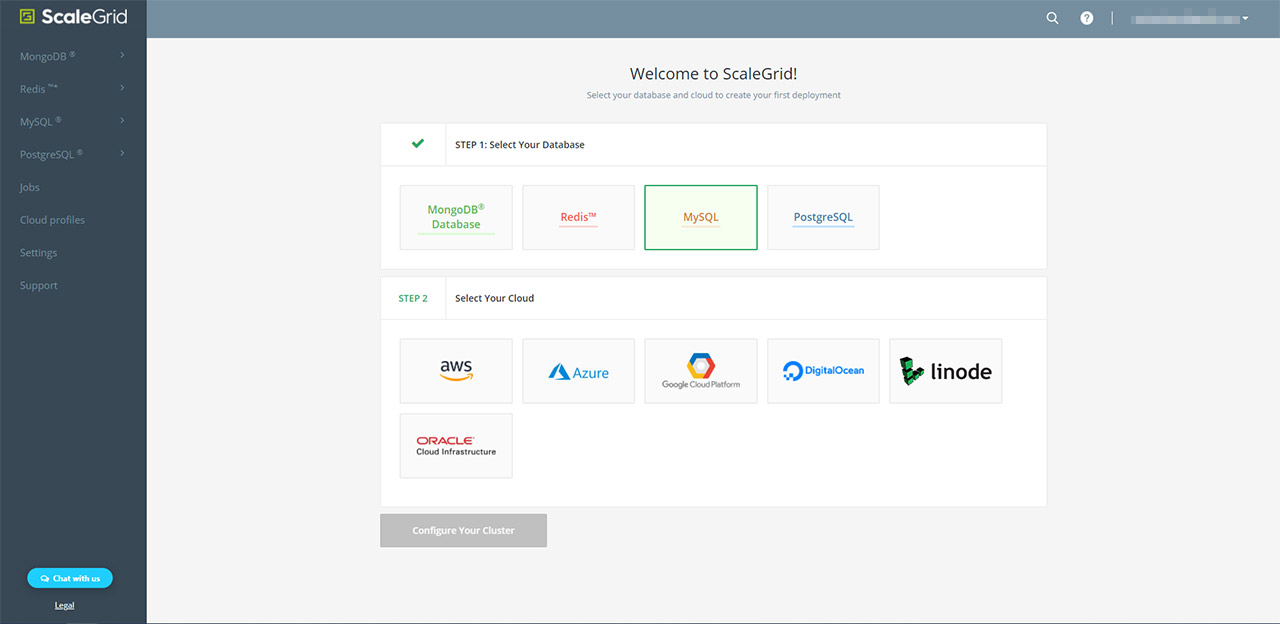
Task: Click the STEP 1: Select Your Database heading
Action: (520, 145)
